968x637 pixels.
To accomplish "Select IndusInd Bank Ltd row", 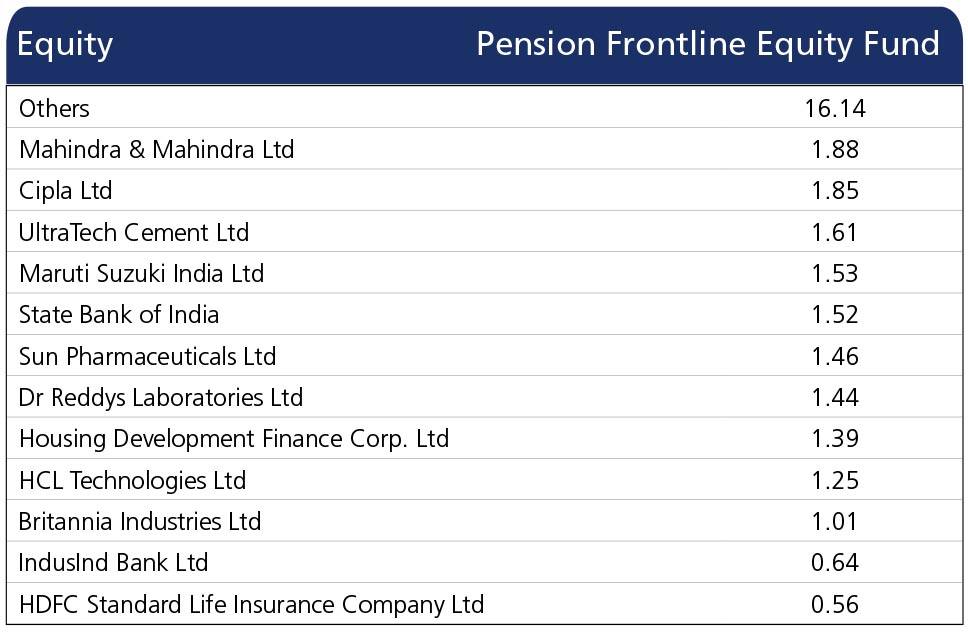I will 484,563.
